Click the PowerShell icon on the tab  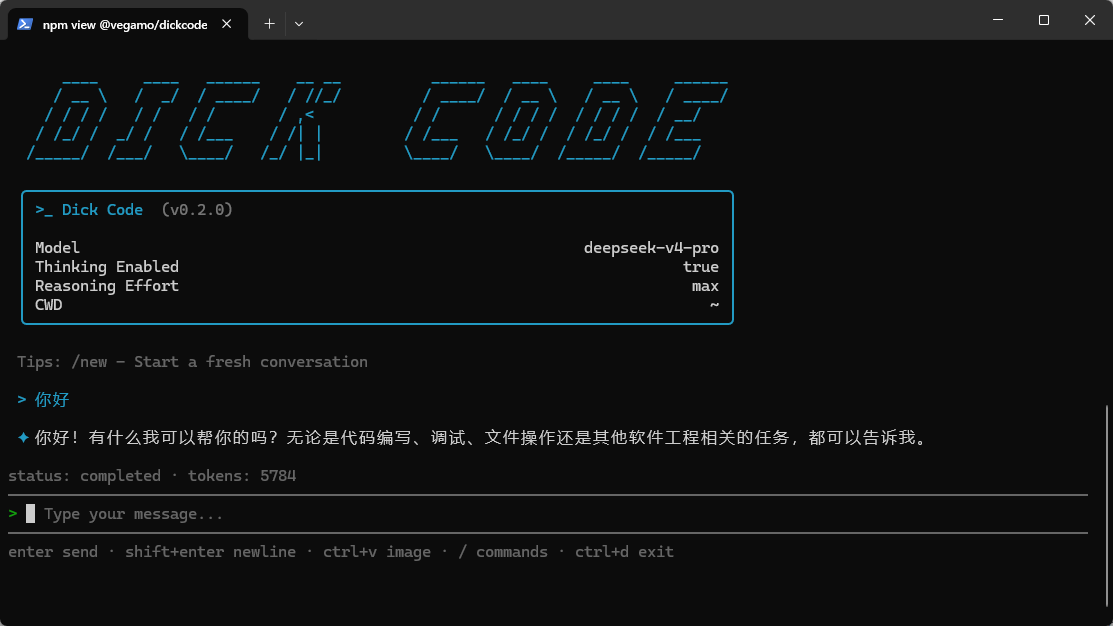(25, 24)
